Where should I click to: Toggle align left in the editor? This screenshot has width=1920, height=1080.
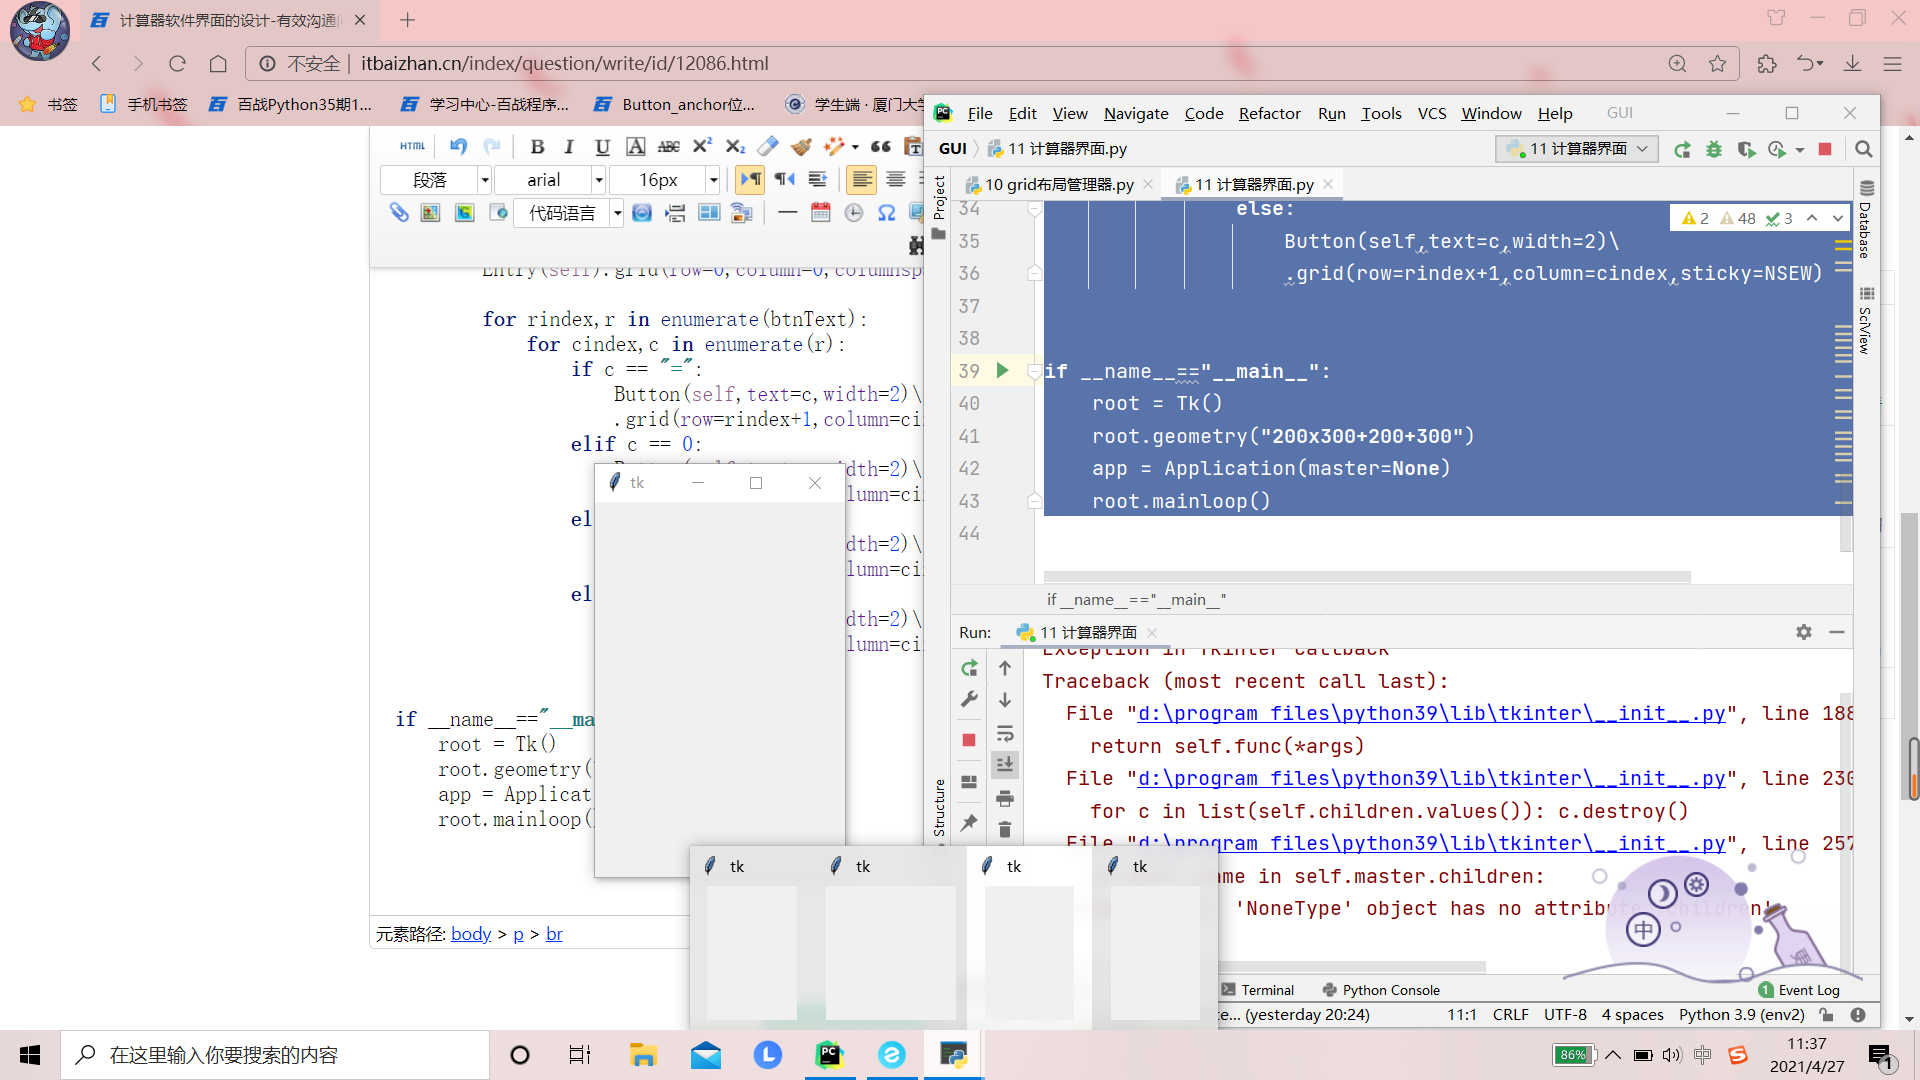(x=861, y=180)
